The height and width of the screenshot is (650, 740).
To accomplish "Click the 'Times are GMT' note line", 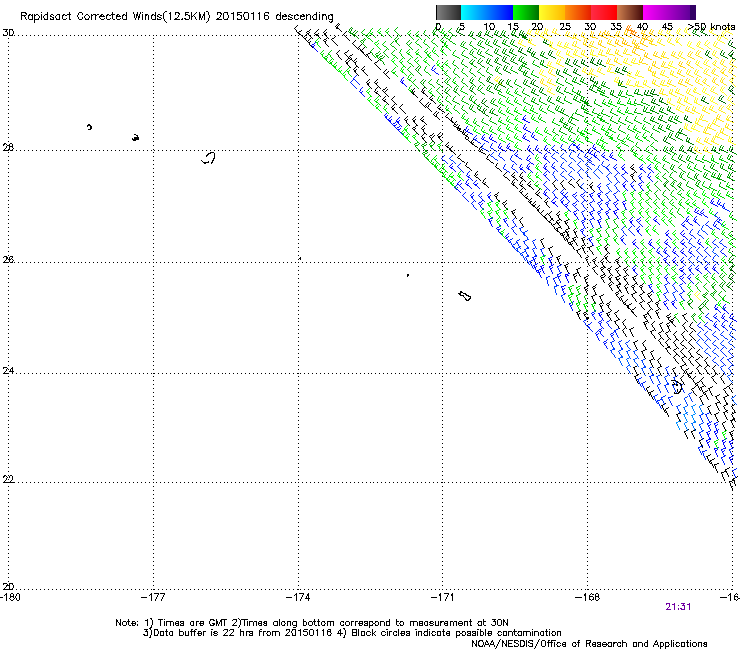I will [x=311, y=623].
